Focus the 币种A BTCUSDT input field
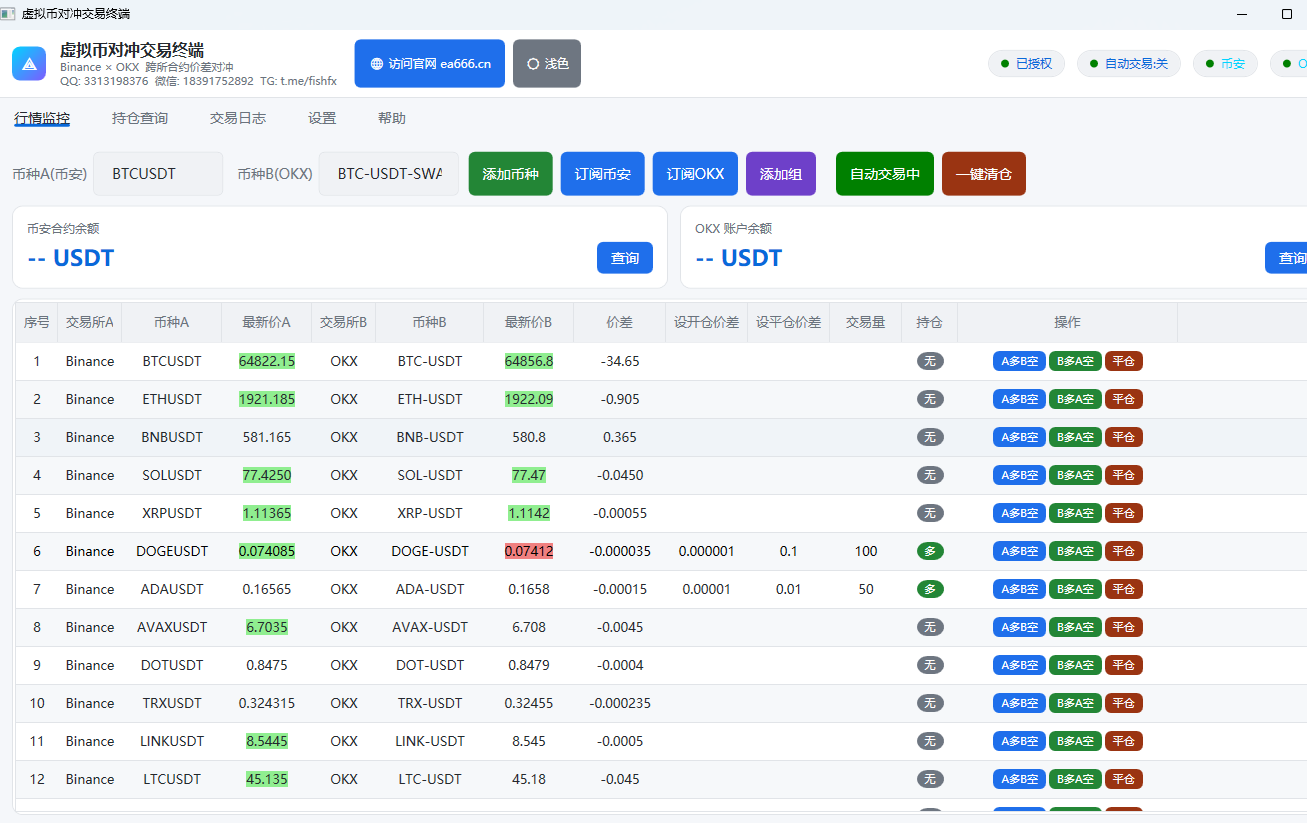The height and width of the screenshot is (823, 1307). click(x=158, y=174)
